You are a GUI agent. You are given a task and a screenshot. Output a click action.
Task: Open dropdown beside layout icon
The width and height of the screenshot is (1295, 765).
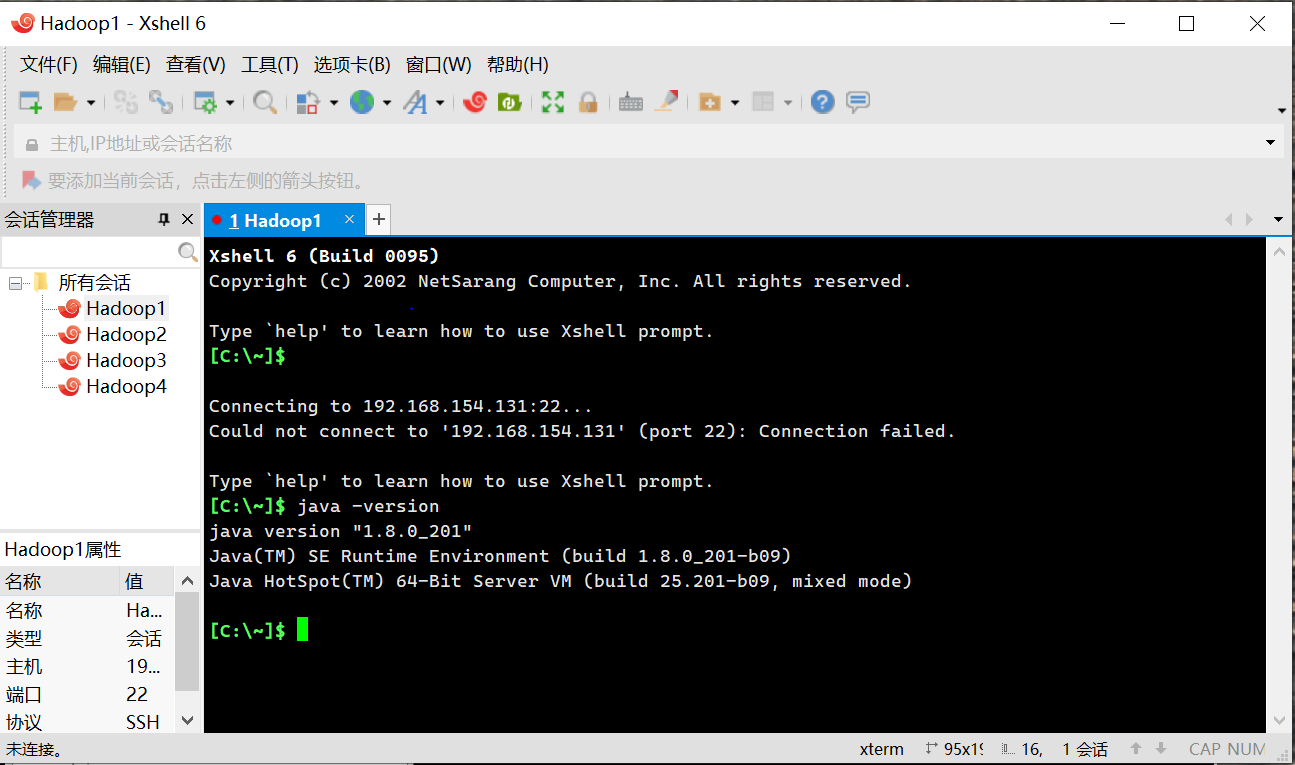click(788, 102)
